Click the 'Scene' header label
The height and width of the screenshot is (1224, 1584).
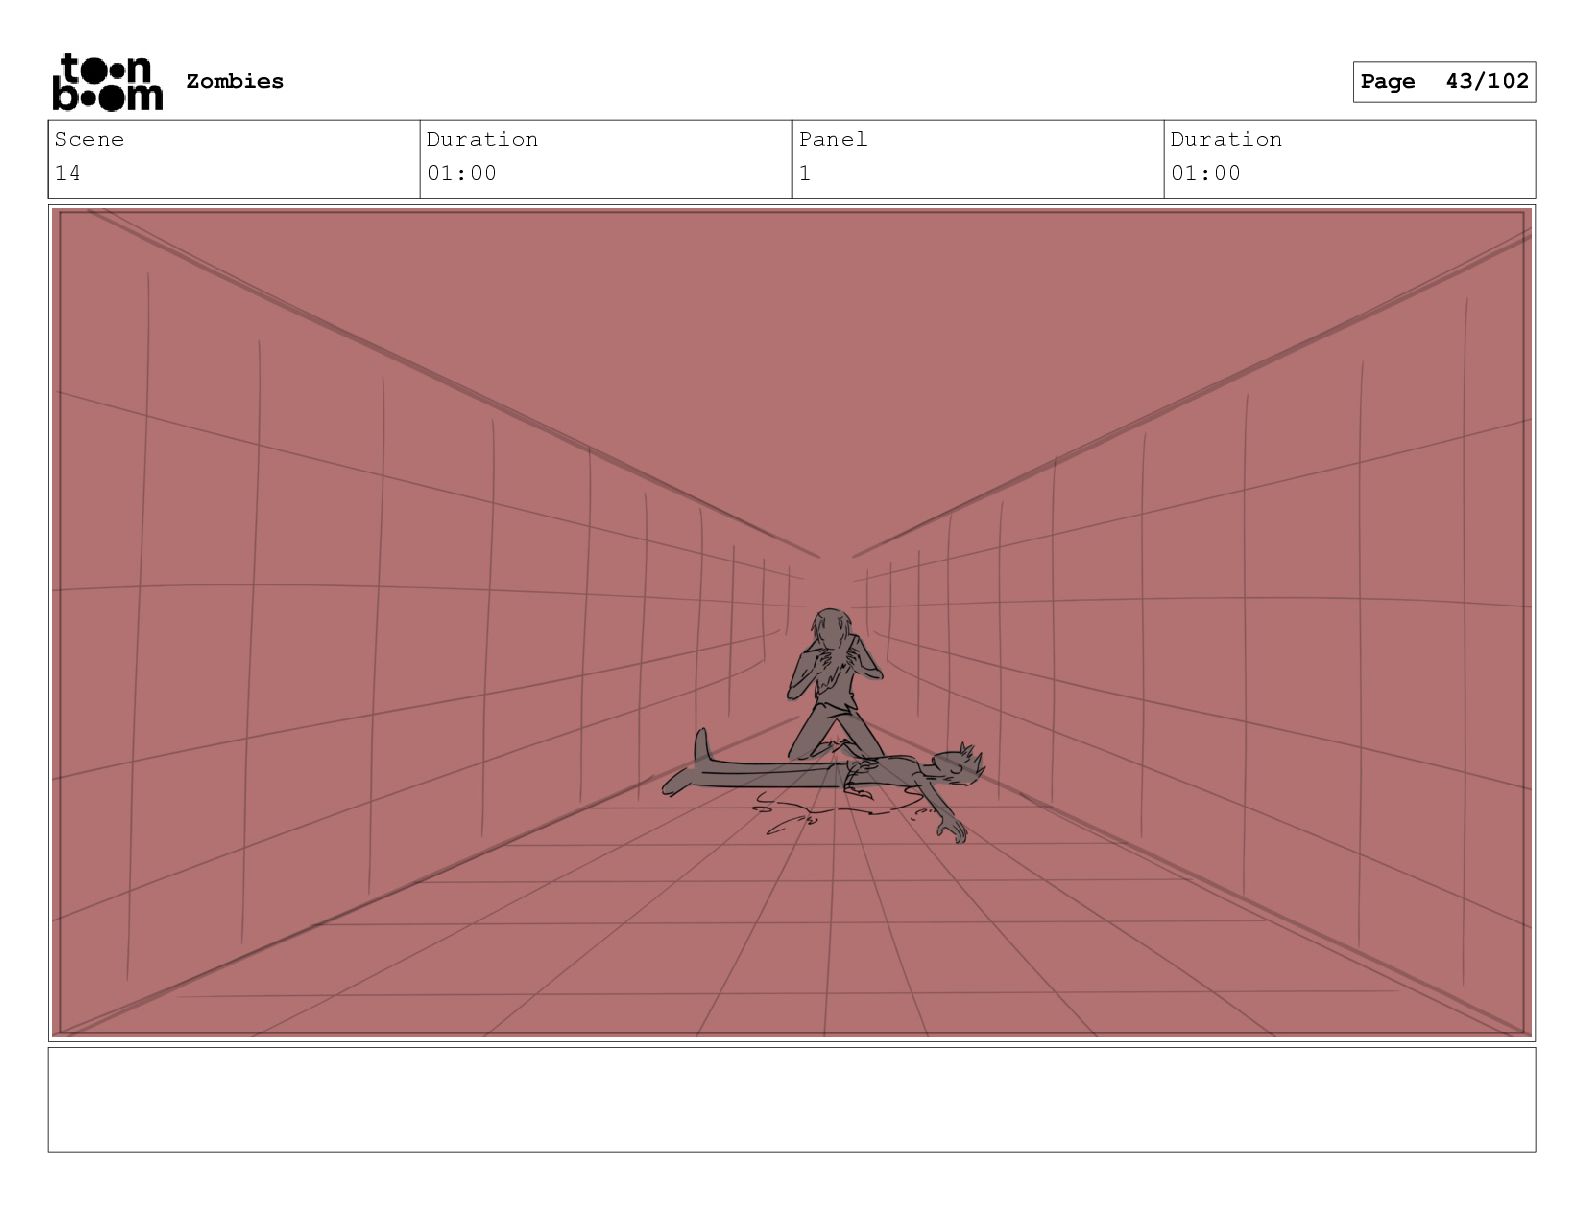tap(89, 139)
